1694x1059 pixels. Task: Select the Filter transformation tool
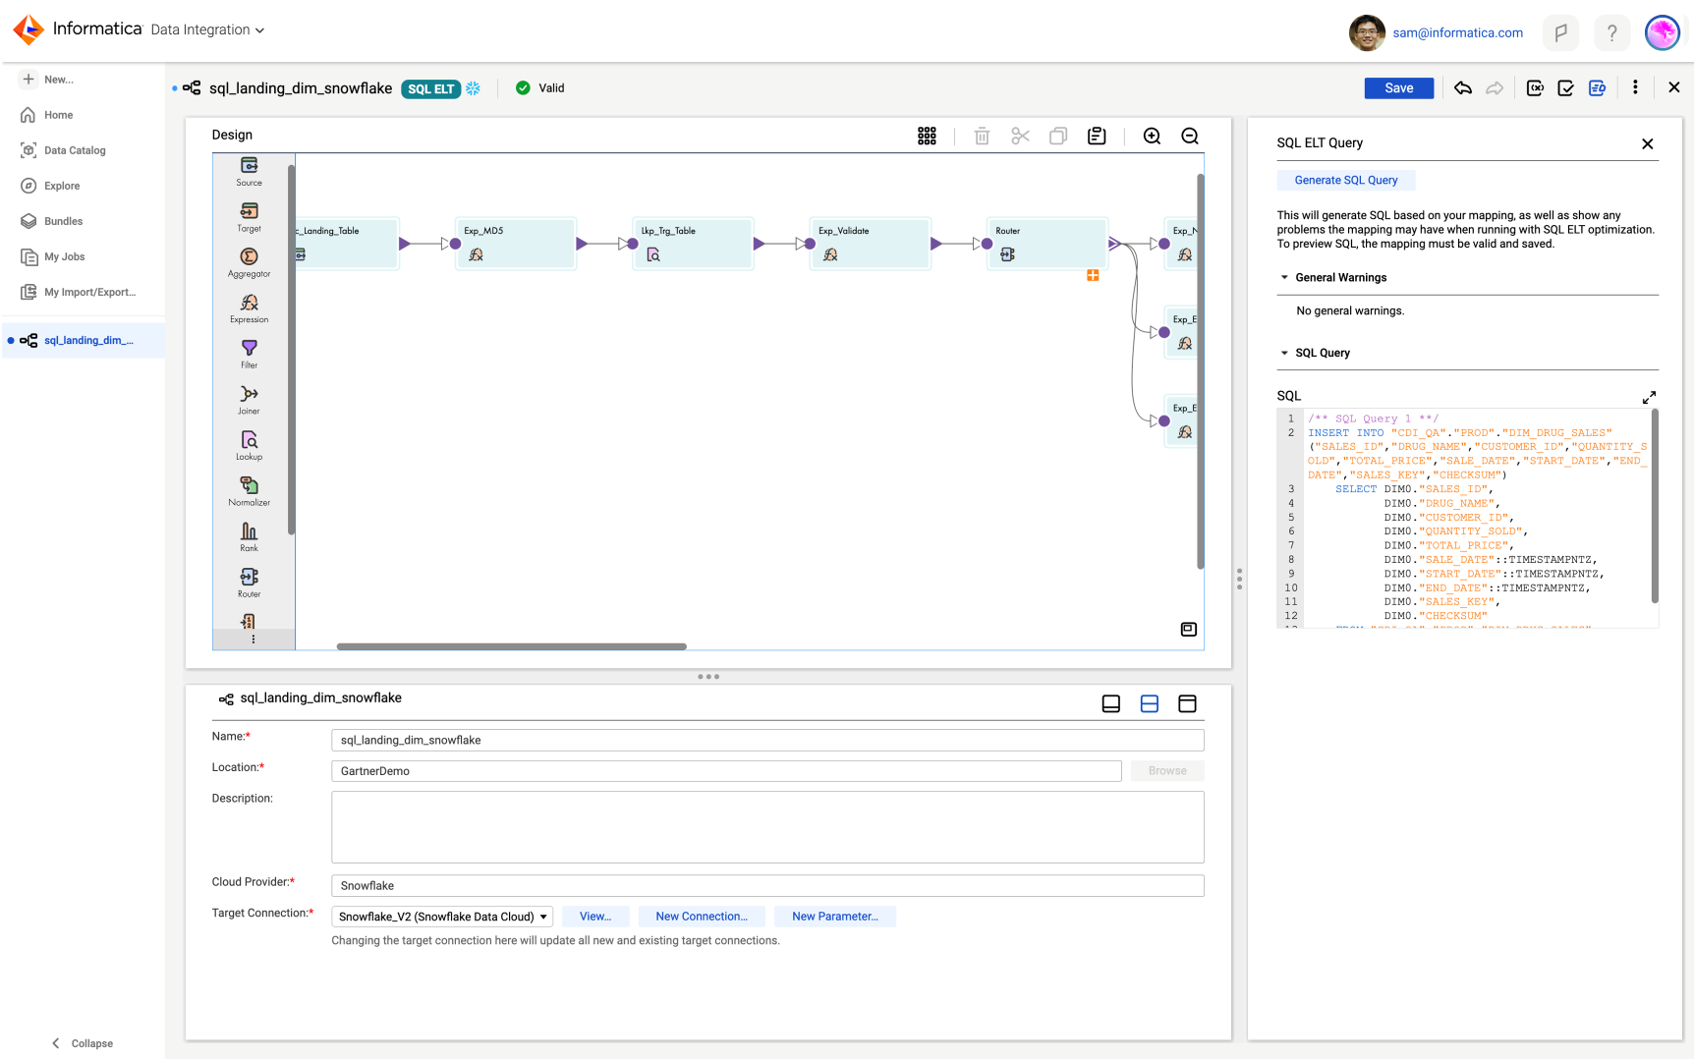pyautogui.click(x=248, y=350)
